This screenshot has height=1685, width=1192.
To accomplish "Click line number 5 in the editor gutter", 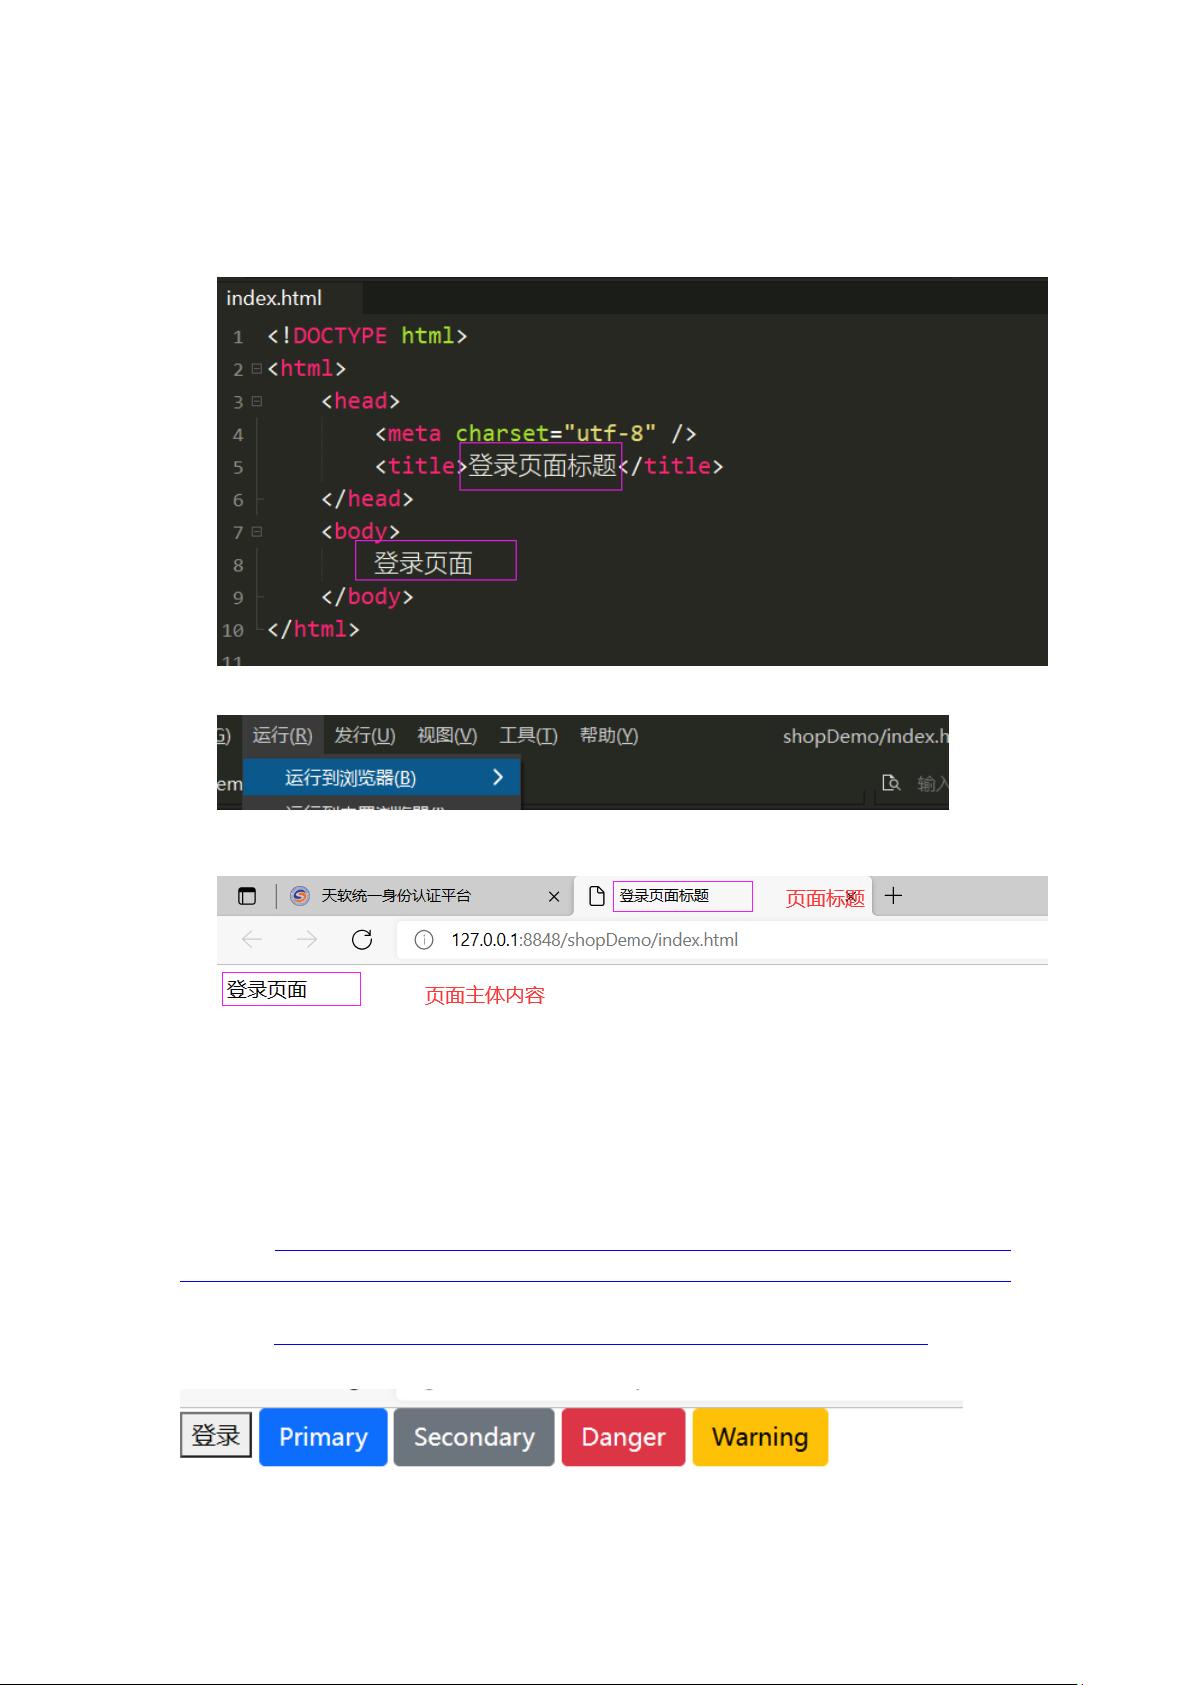I will click(238, 467).
